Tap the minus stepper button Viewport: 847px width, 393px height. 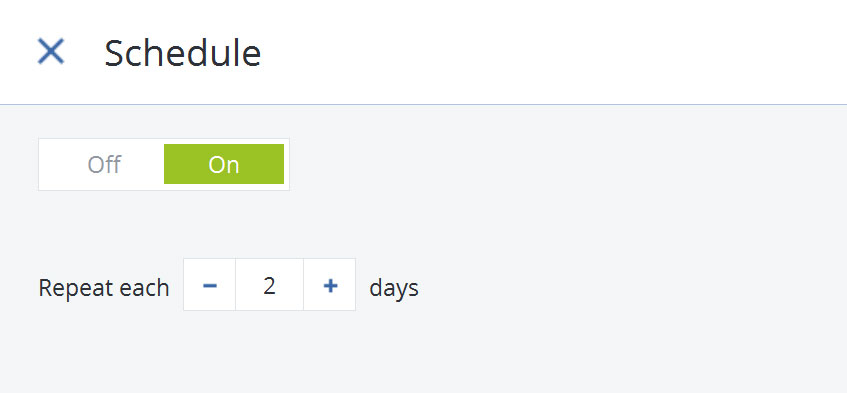[210, 284]
